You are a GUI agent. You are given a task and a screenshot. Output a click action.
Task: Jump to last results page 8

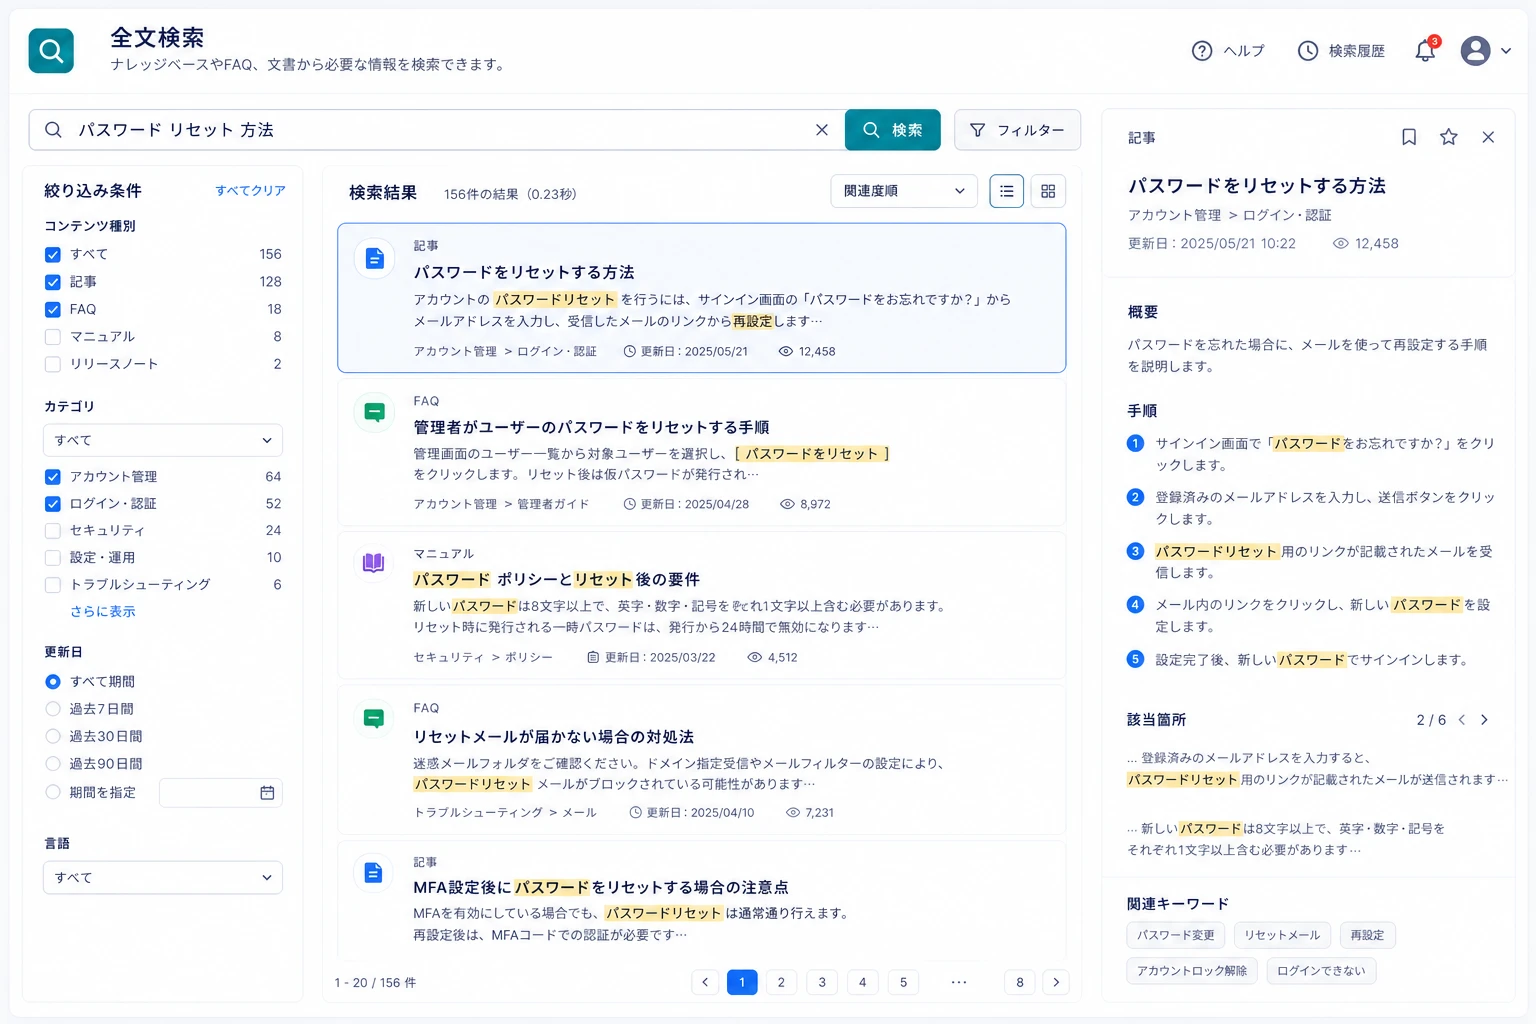click(x=1020, y=982)
